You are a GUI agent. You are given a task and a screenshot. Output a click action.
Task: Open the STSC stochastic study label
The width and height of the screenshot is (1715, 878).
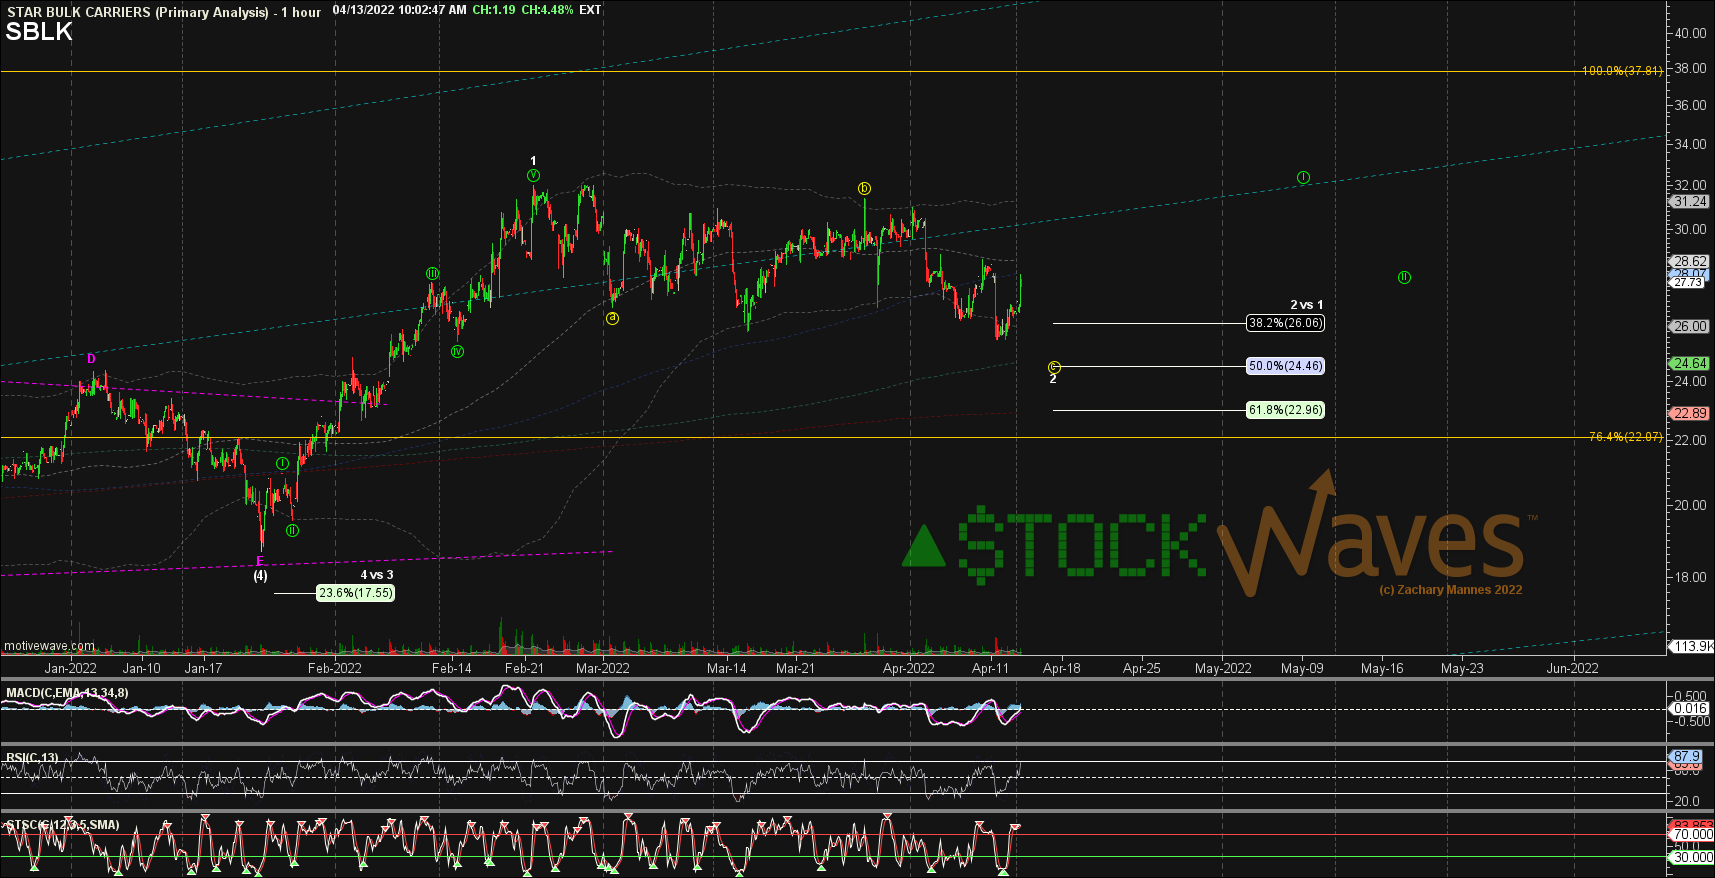[63, 825]
